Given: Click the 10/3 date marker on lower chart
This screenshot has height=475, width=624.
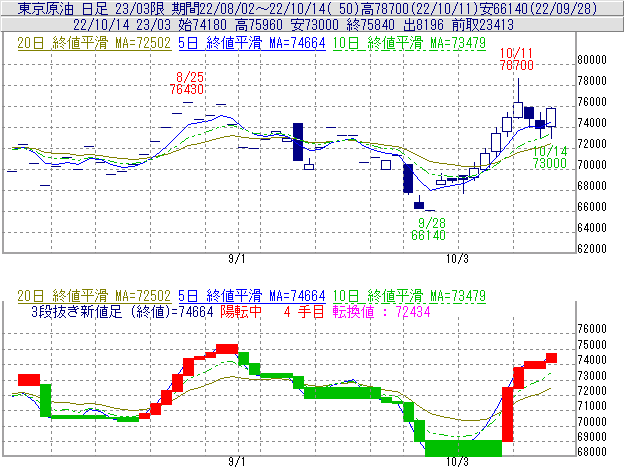Looking at the screenshot, I should pyautogui.click(x=457, y=462).
